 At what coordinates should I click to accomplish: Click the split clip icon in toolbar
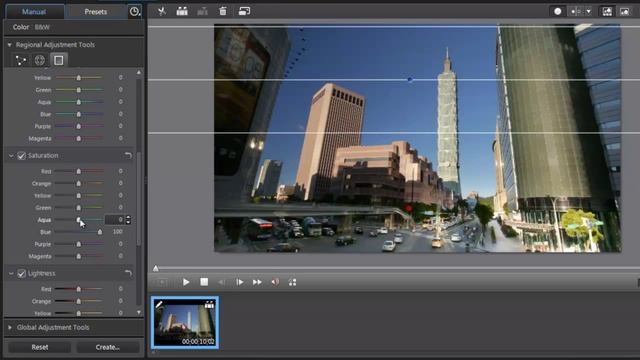click(x=182, y=11)
